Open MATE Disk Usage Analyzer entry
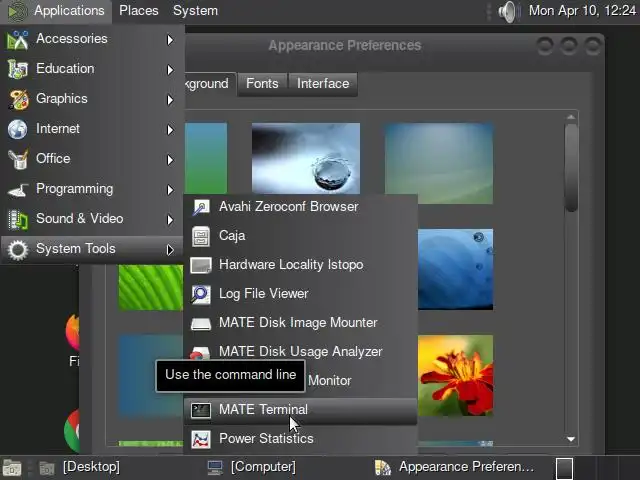The width and height of the screenshot is (640, 480). 300,351
